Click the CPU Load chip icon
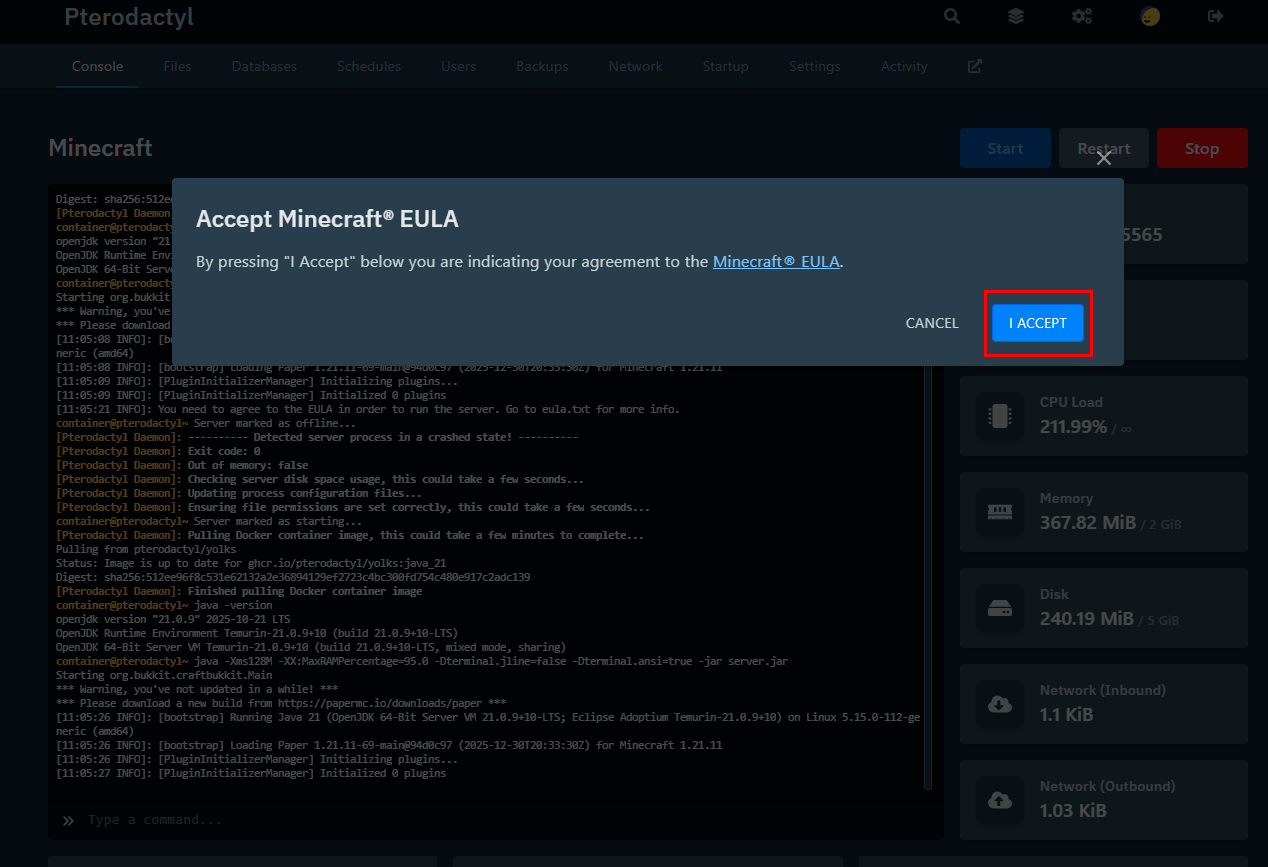Image resolution: width=1268 pixels, height=867 pixels. (1000, 416)
